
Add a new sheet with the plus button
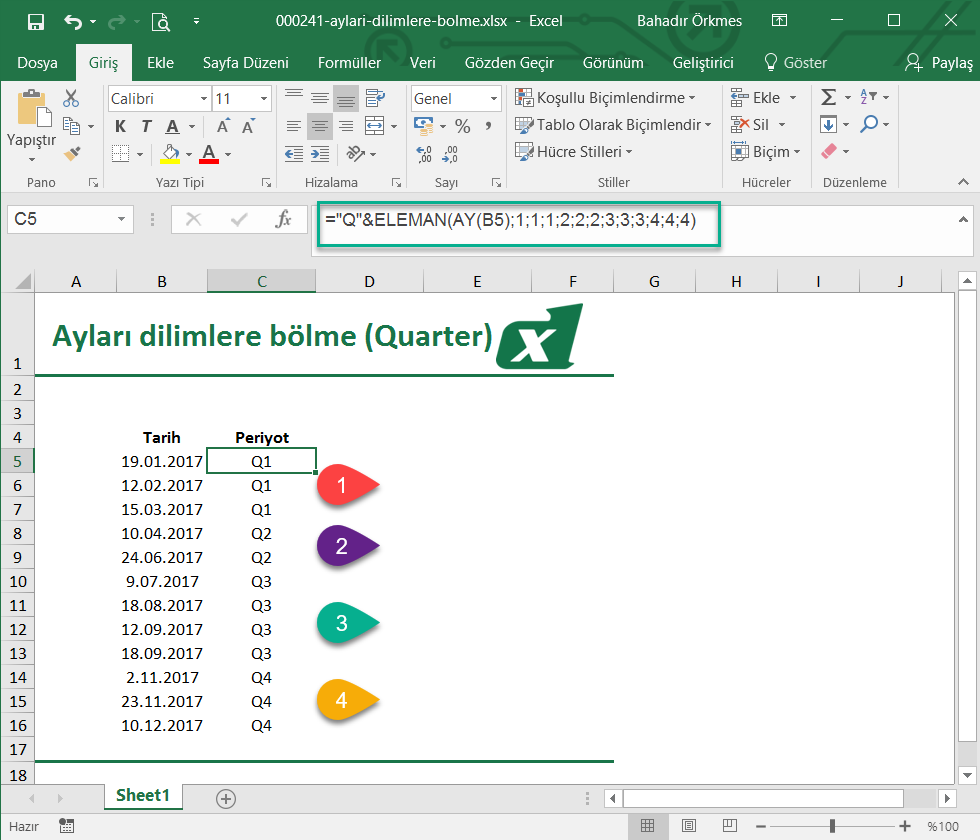226,799
